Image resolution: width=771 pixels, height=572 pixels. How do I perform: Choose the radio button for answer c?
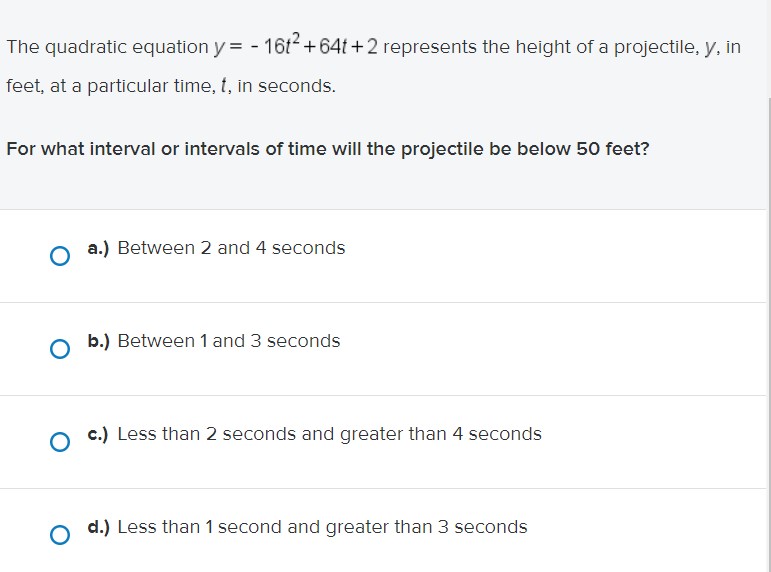[x=59, y=442]
